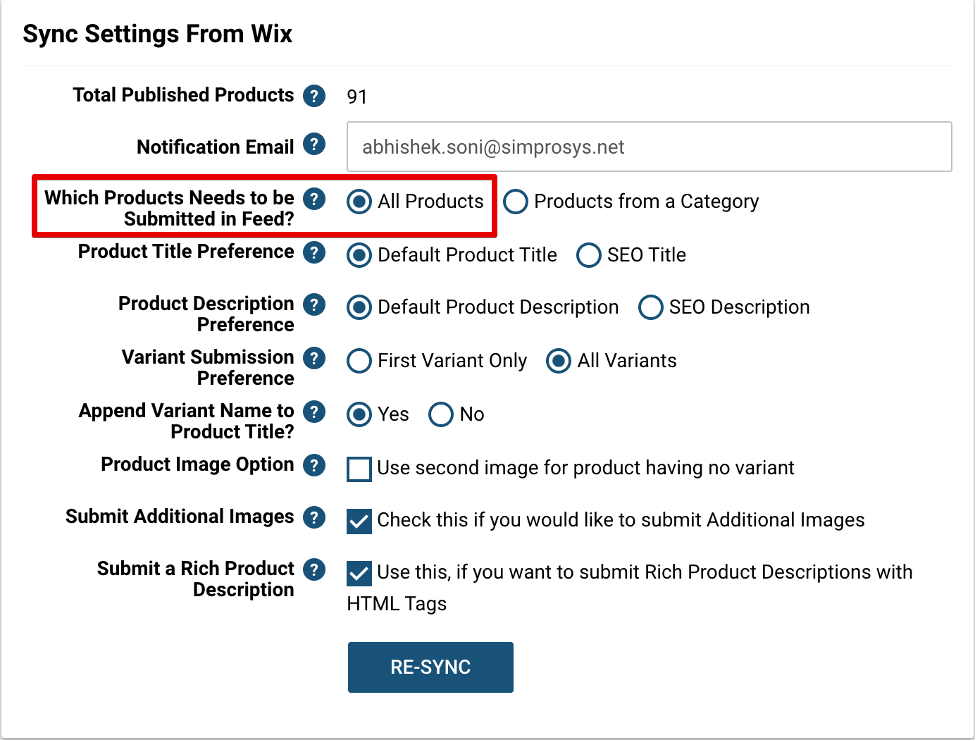The image size is (977, 741).
Task: Choose SEO Title radio button
Action: pyautogui.click(x=588, y=255)
